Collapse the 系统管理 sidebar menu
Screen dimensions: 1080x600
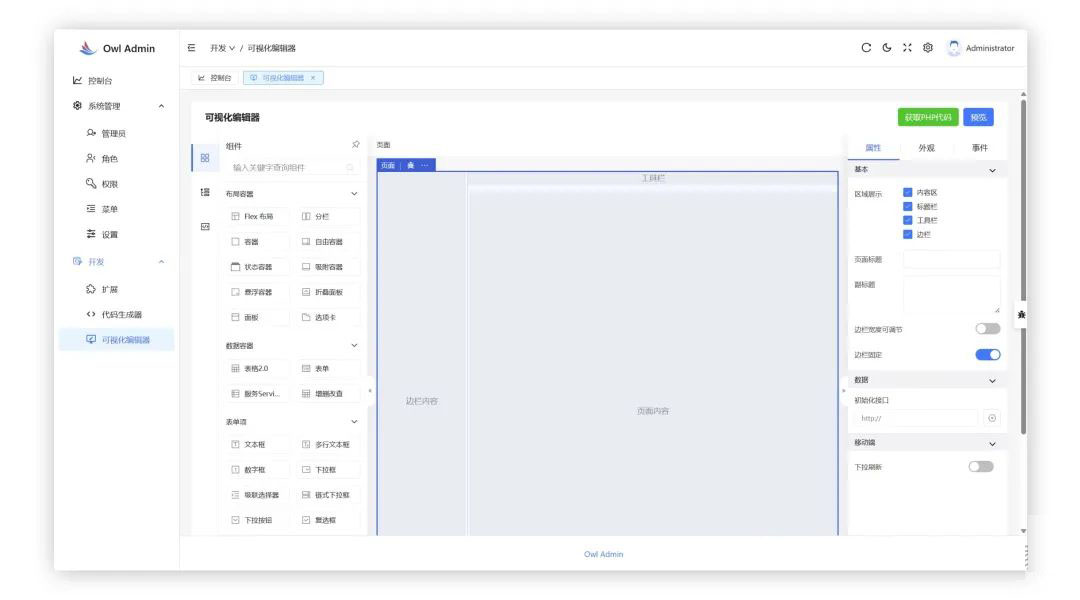coord(162,107)
